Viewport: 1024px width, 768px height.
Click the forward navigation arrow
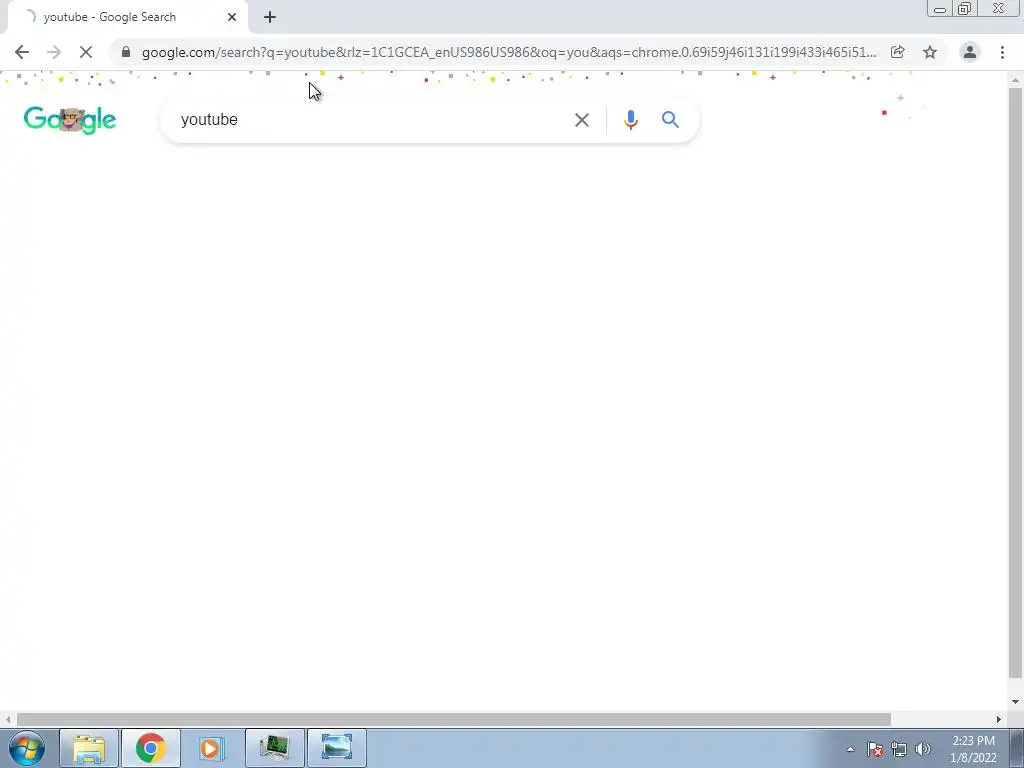(54, 52)
